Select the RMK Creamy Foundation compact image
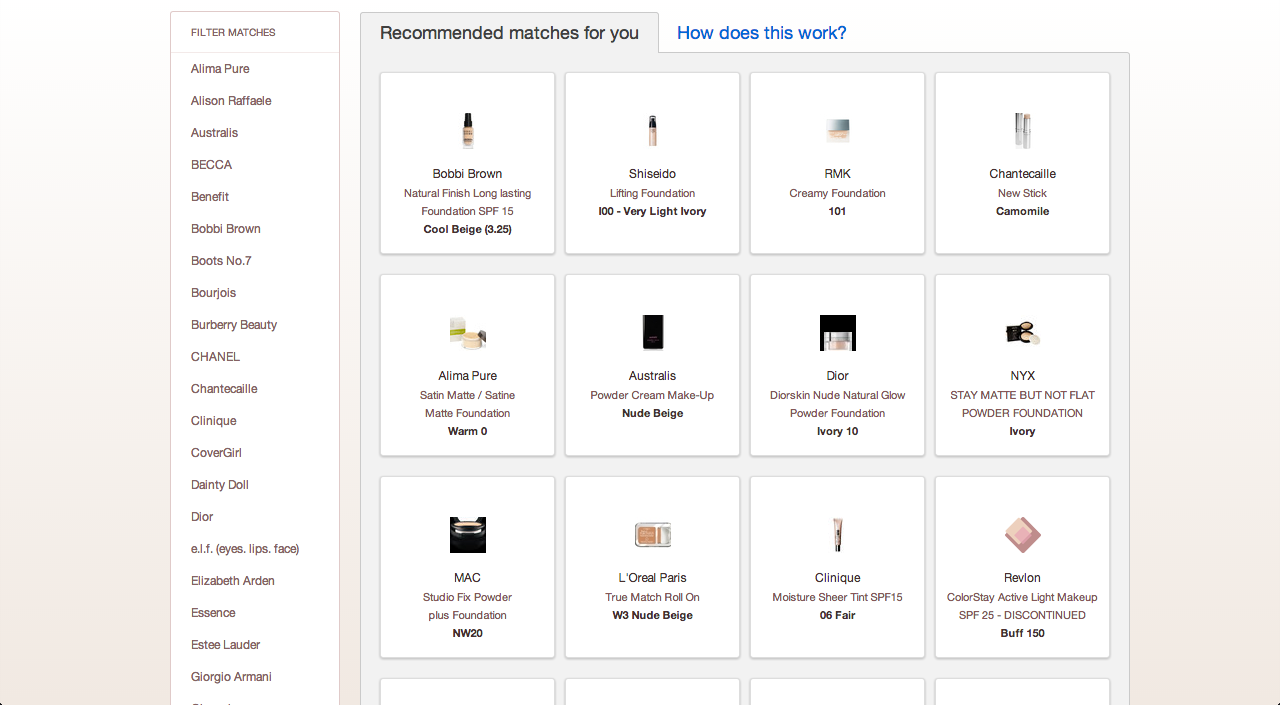The image size is (1280, 705). [837, 131]
